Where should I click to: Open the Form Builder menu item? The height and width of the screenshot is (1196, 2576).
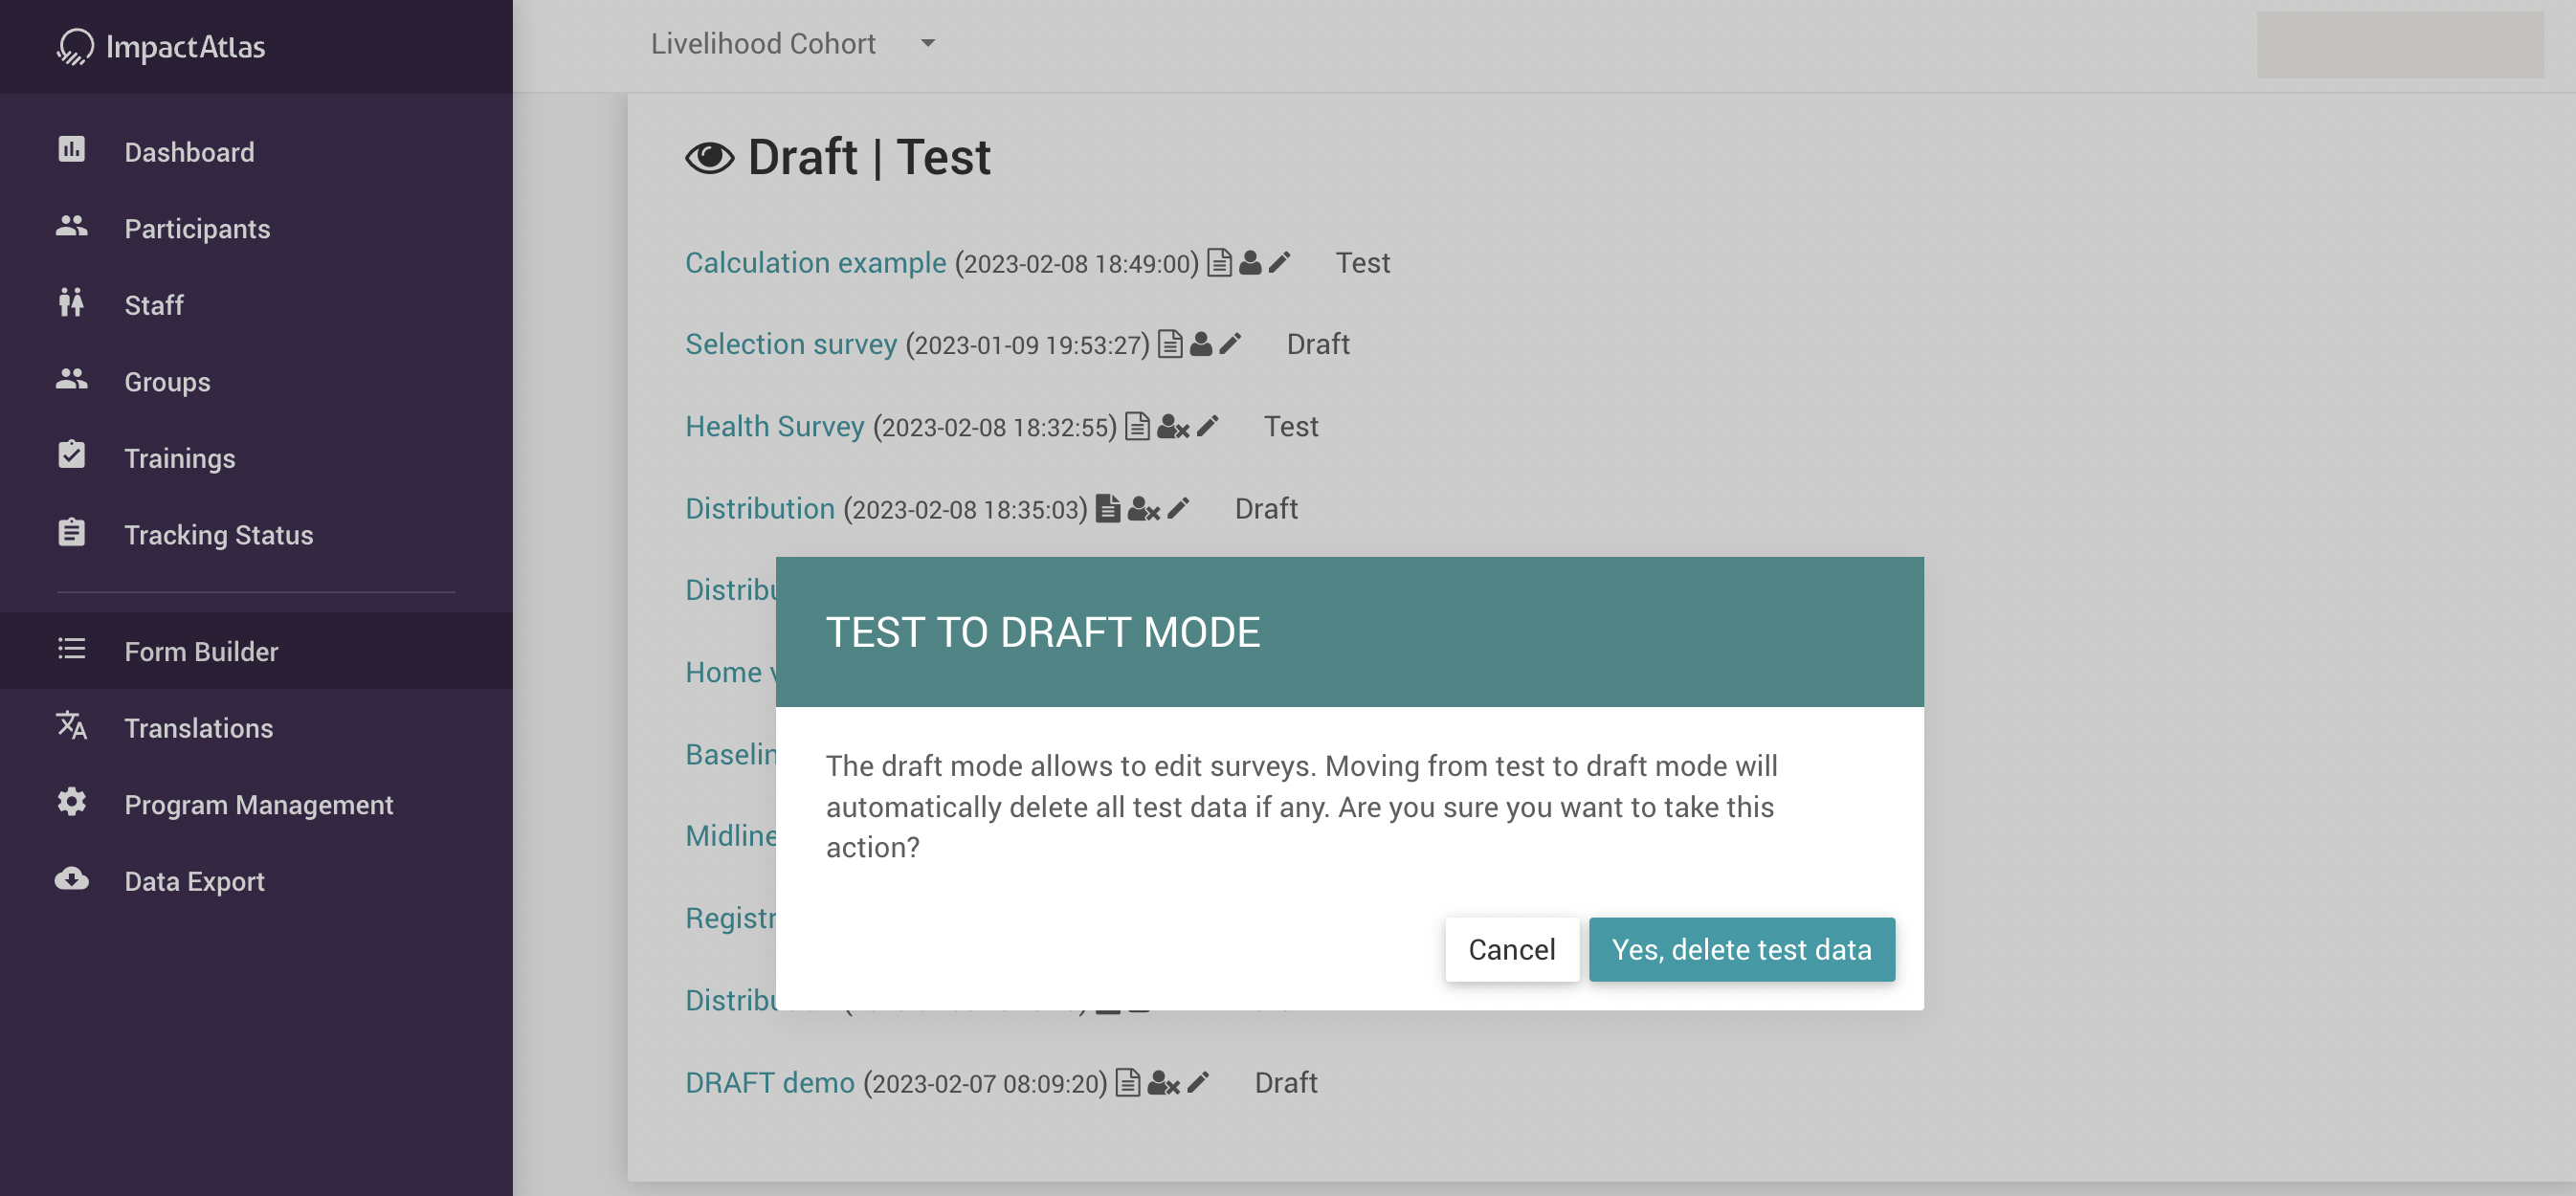point(201,651)
